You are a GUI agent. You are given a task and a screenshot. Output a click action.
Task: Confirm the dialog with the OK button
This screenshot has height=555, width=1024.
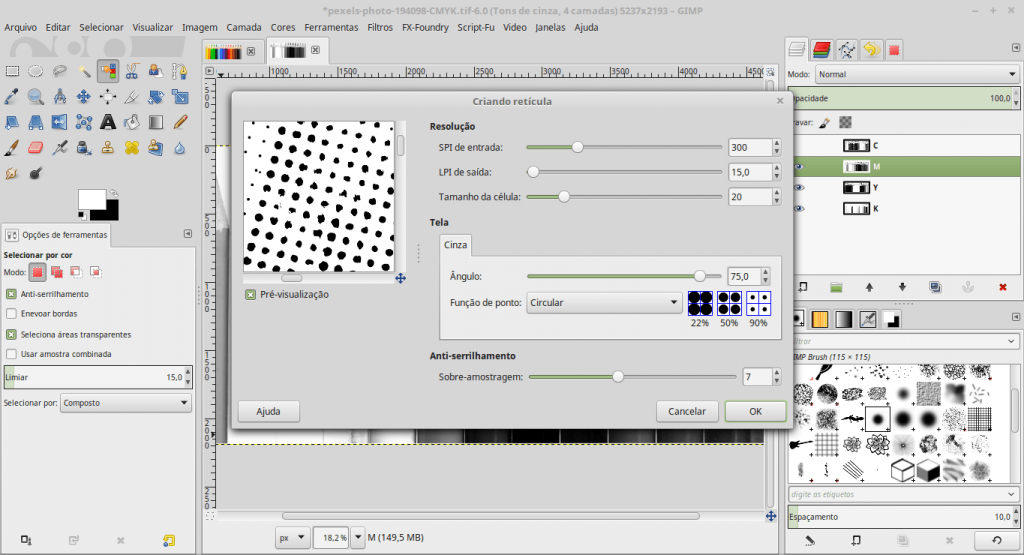coord(756,411)
